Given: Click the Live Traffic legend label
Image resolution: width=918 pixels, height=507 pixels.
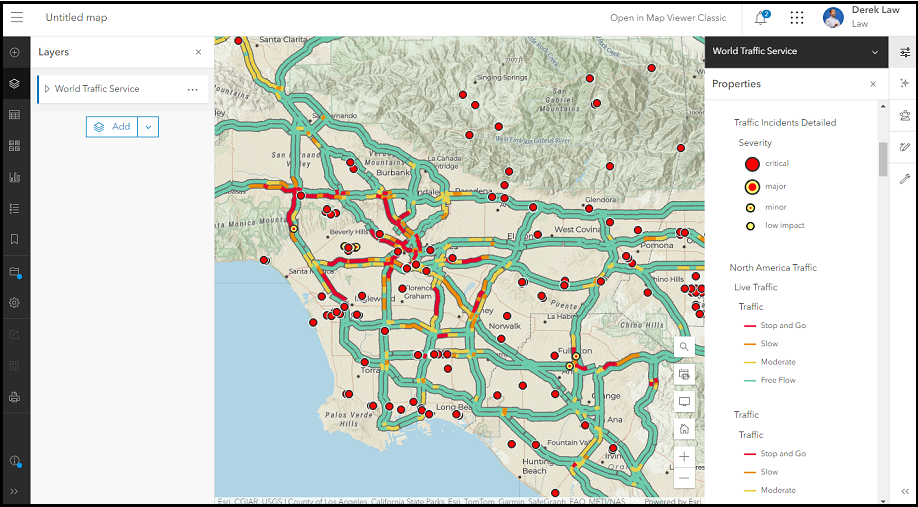Looking at the screenshot, I should coord(755,287).
